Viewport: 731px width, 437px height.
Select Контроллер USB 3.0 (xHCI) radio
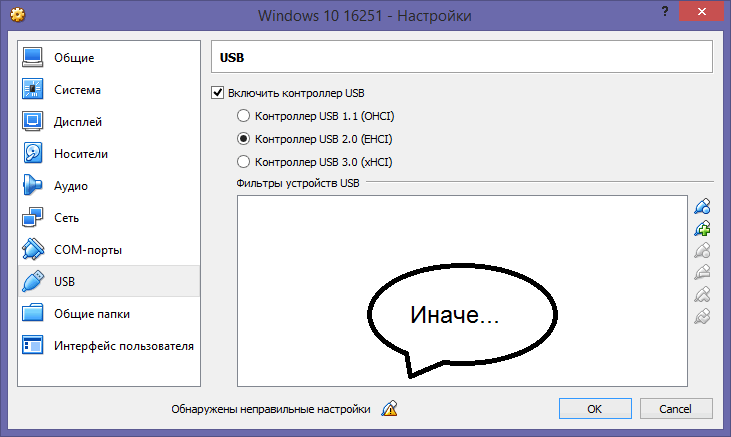[x=243, y=162]
